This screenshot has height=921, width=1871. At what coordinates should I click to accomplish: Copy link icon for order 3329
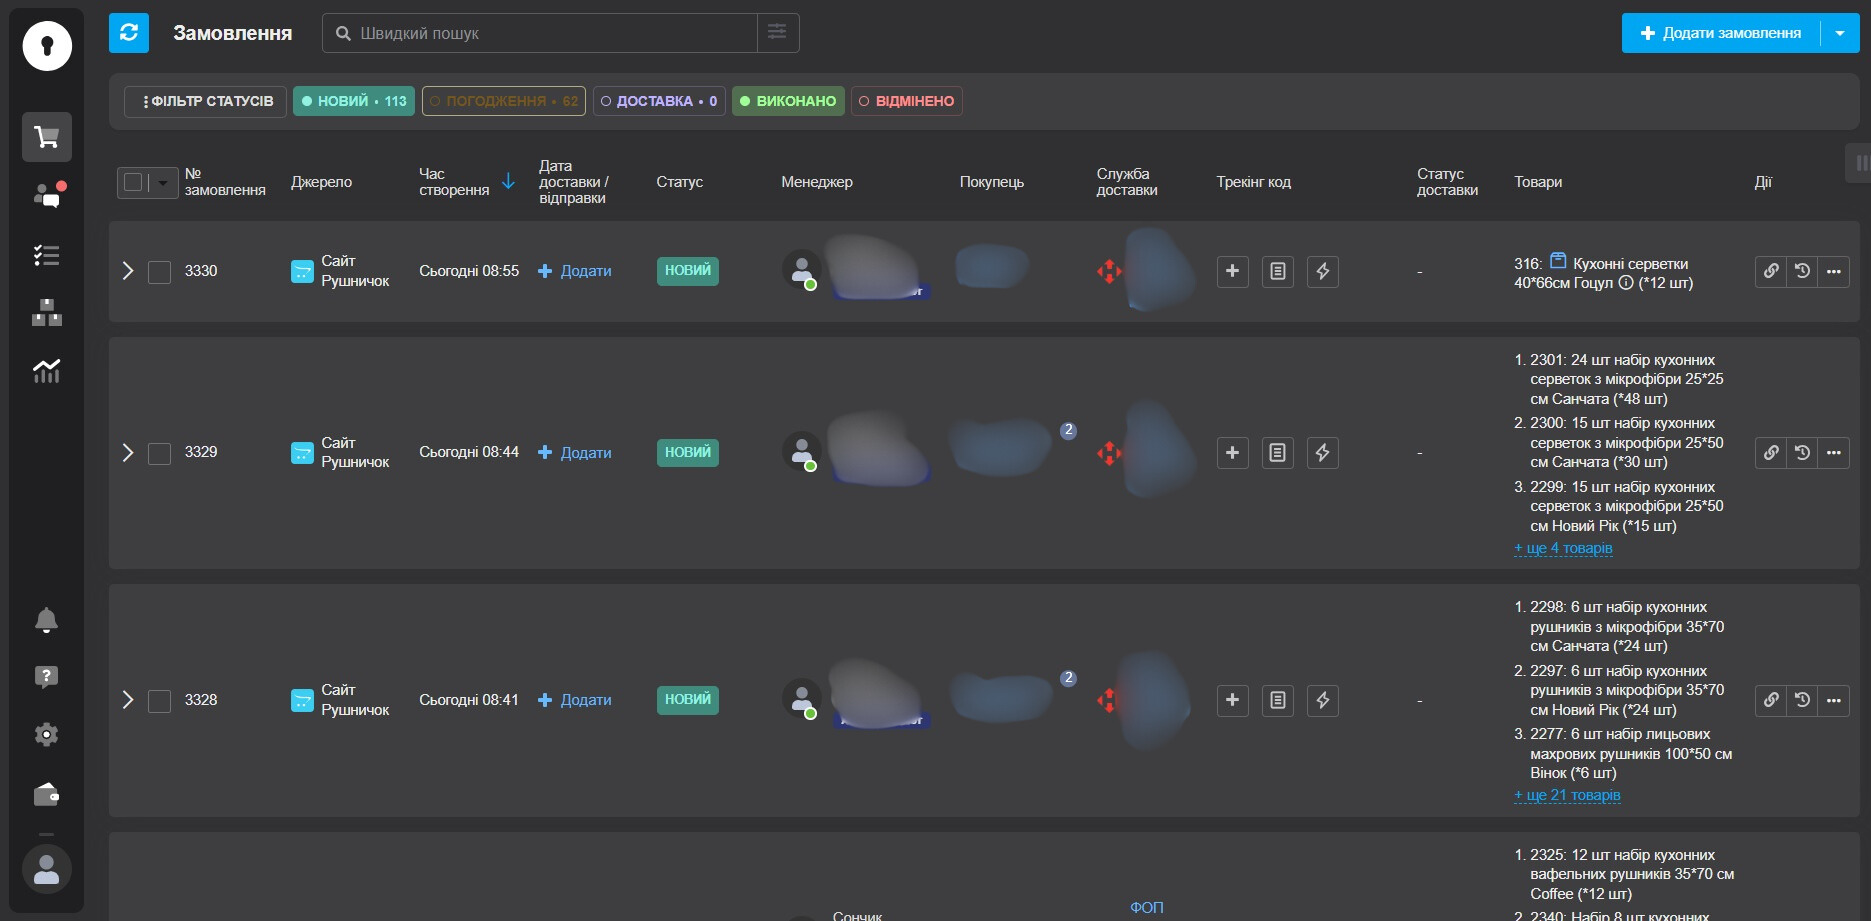[1771, 453]
